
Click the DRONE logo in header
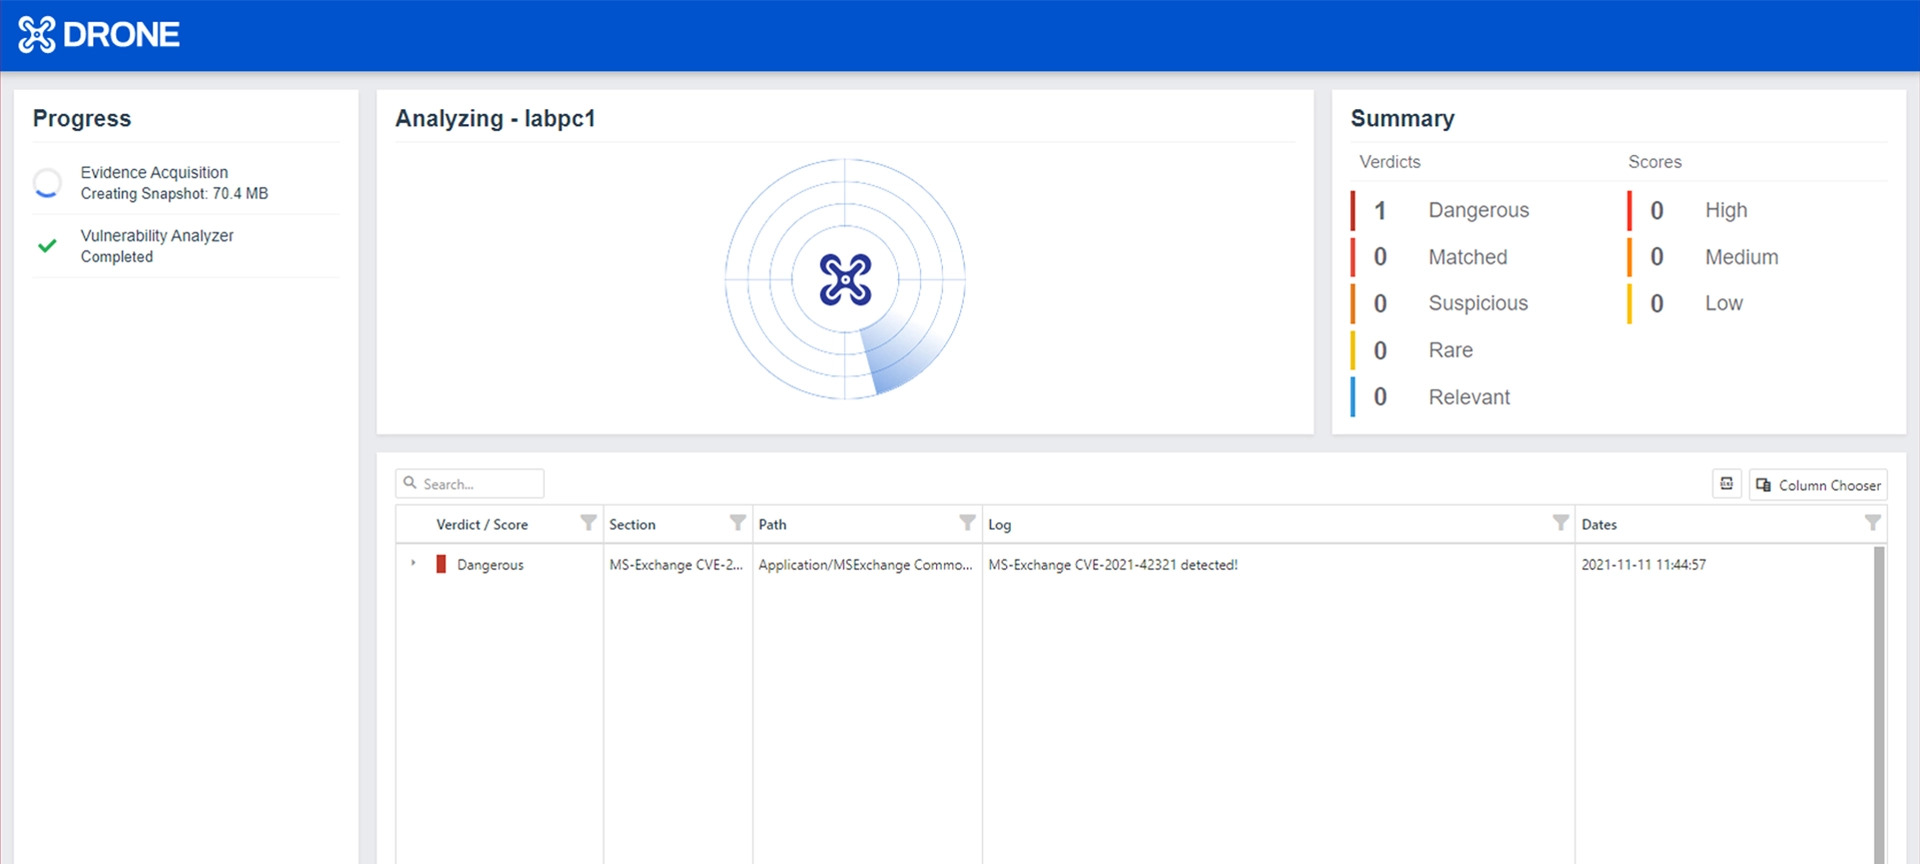click(x=98, y=35)
